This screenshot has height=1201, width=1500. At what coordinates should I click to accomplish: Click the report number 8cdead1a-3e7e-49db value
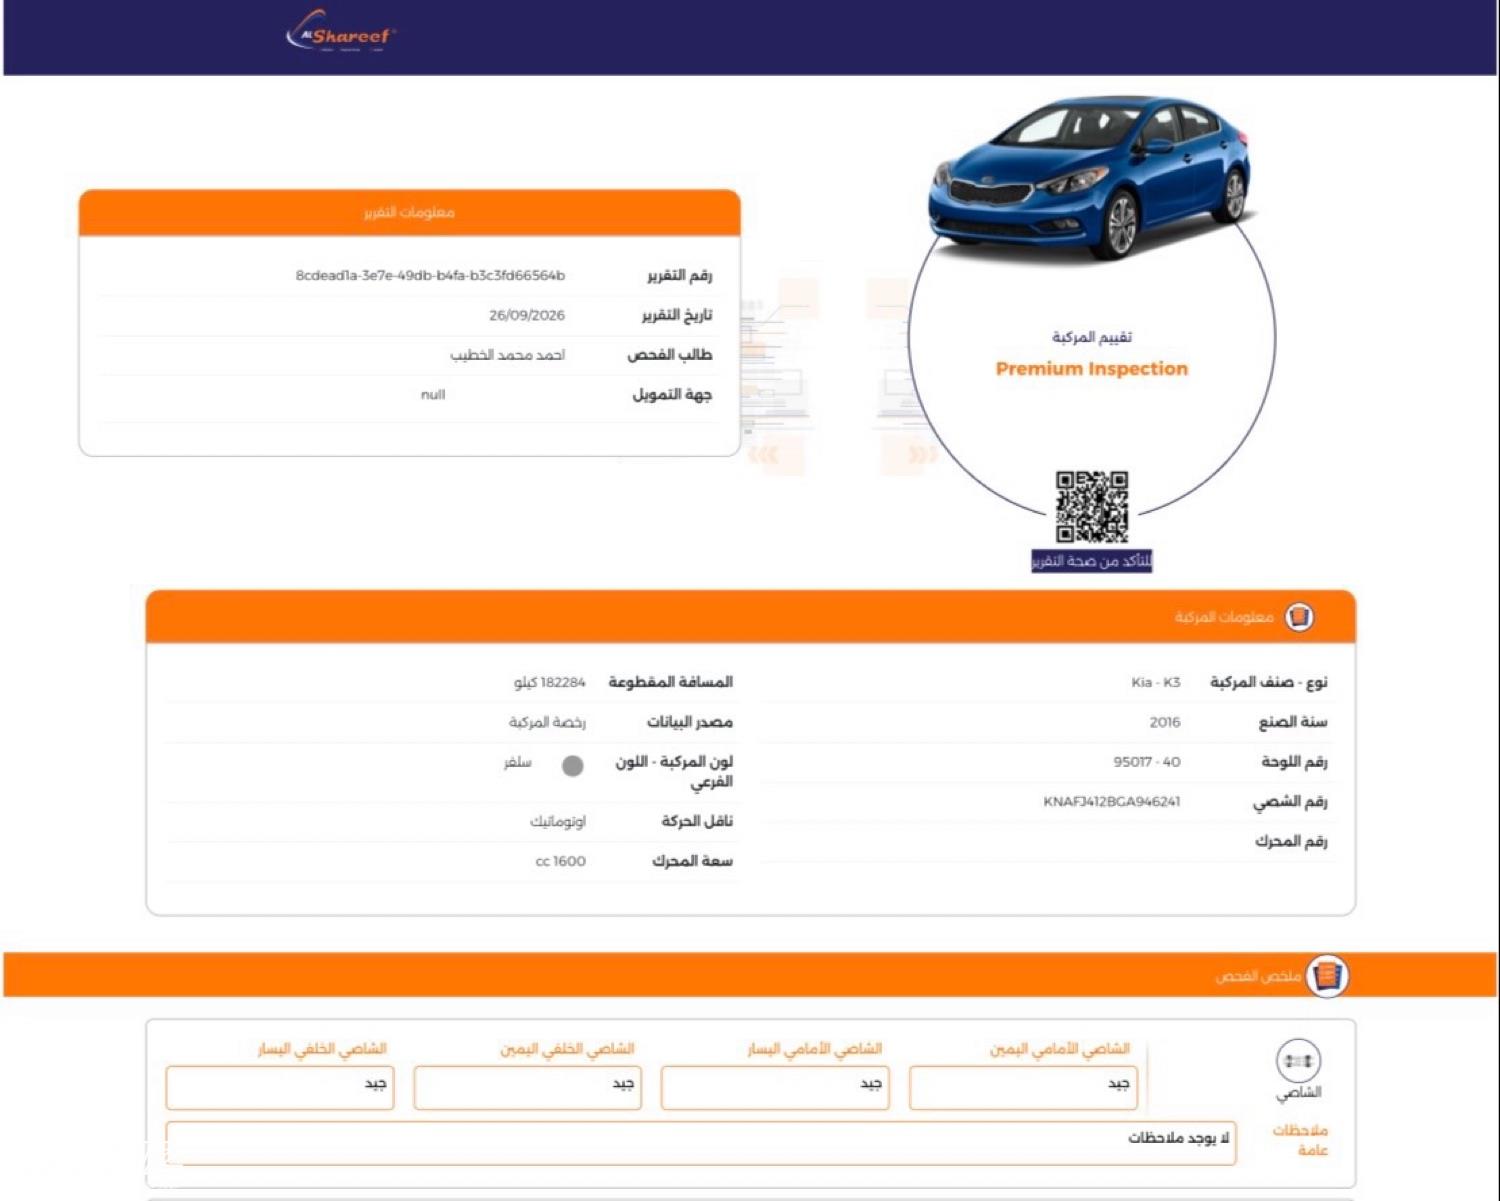point(430,275)
